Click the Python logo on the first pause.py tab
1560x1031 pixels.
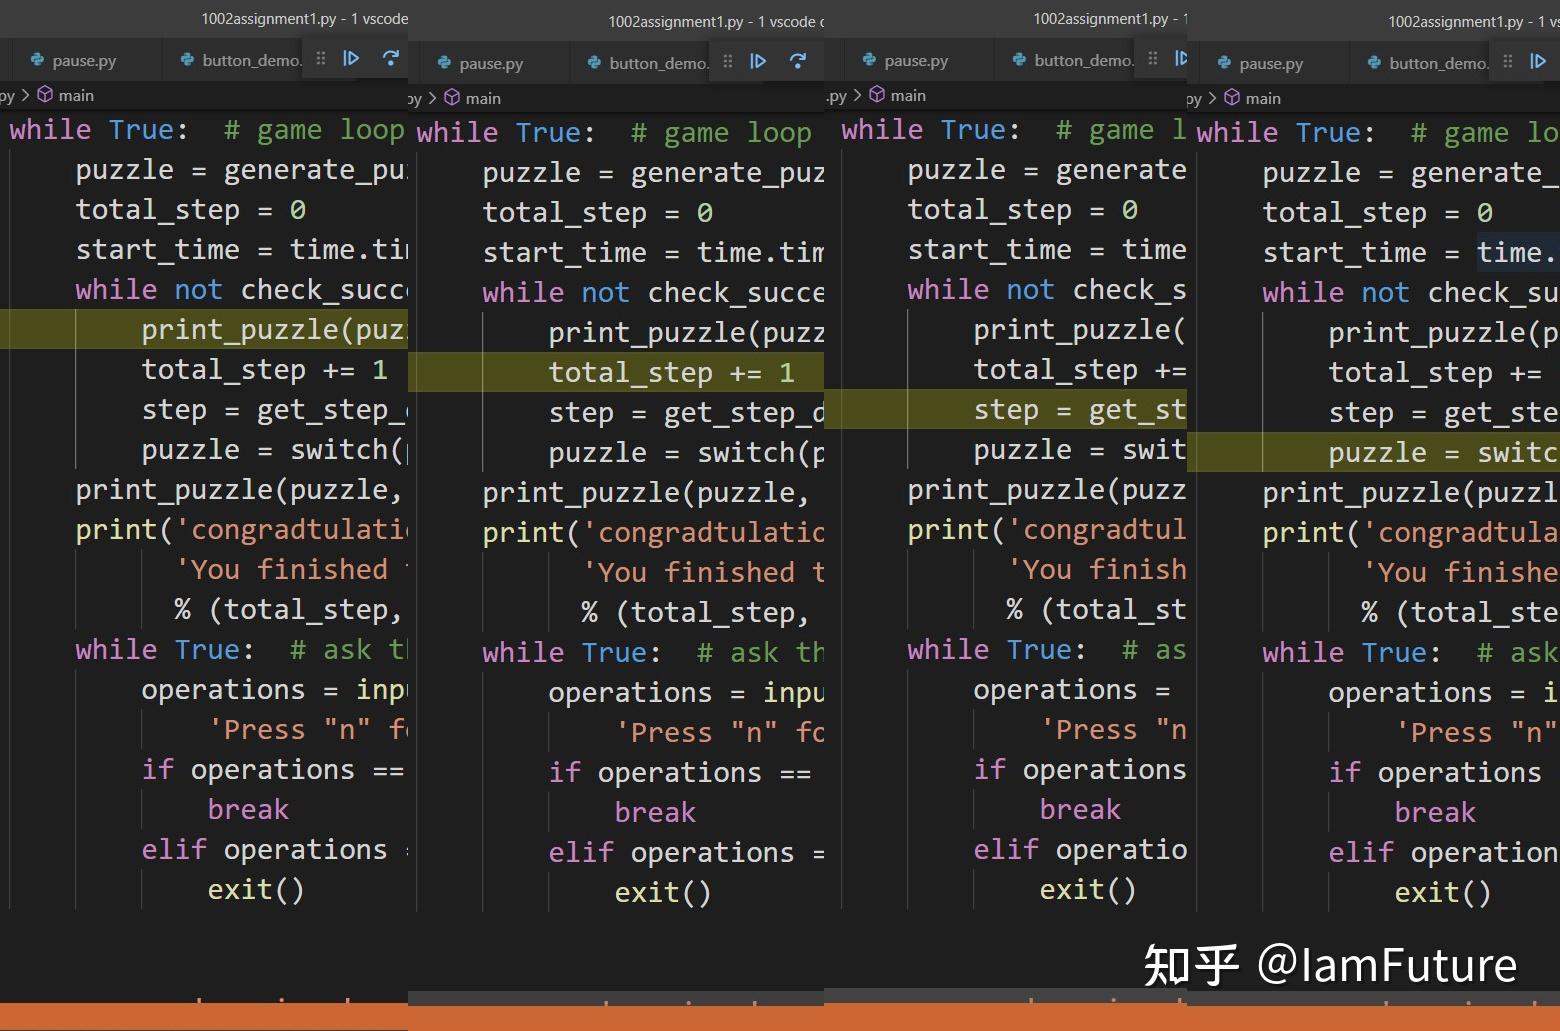[x=36, y=60]
